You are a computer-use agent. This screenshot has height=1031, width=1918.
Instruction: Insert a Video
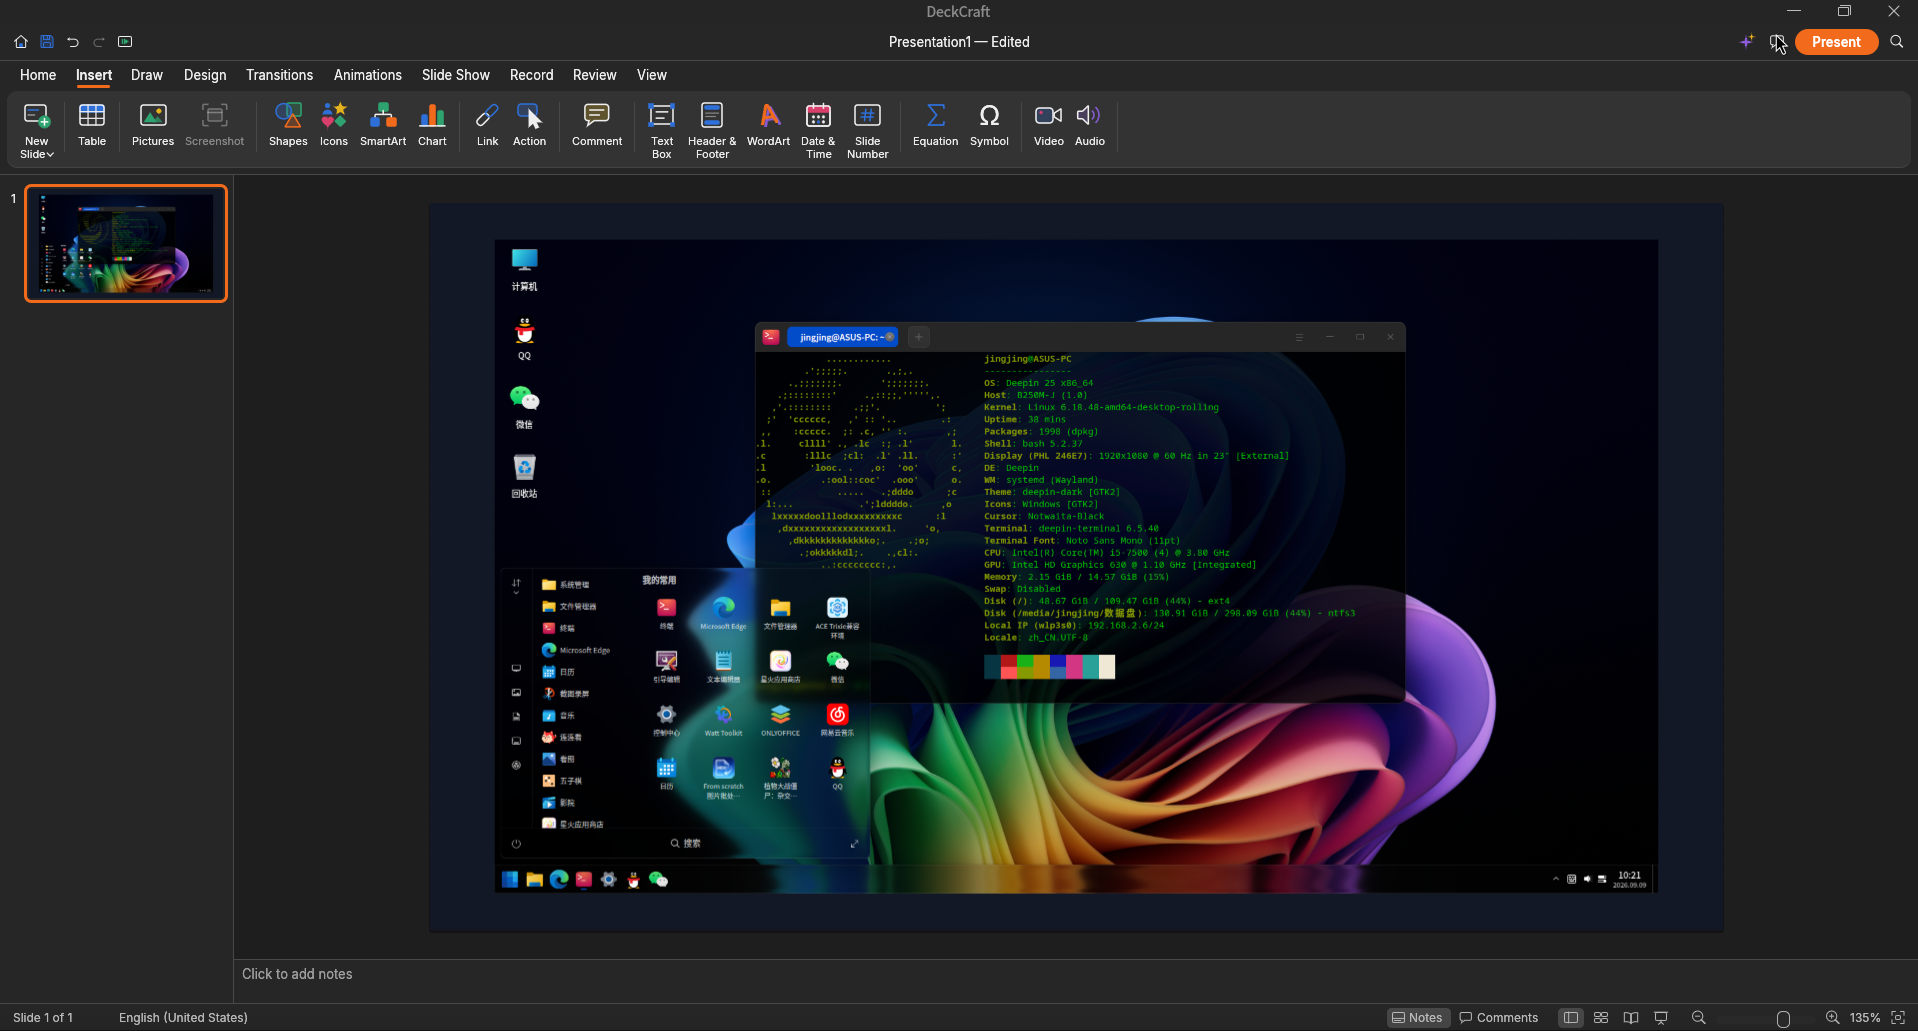(1048, 126)
